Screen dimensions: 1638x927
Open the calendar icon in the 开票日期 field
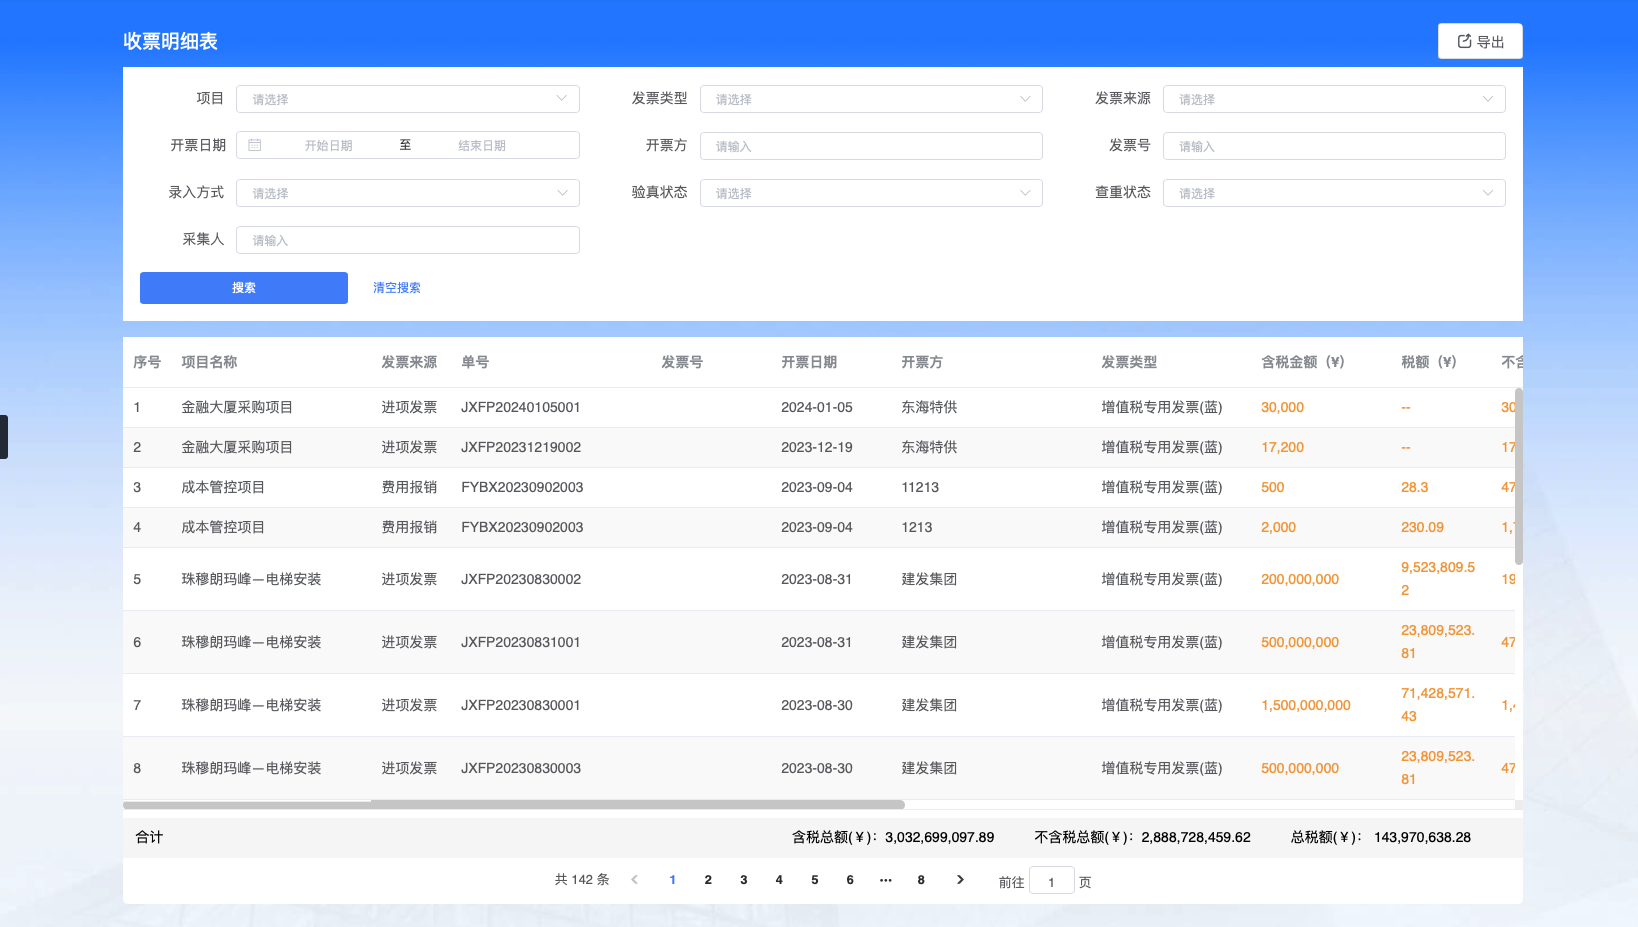click(256, 145)
